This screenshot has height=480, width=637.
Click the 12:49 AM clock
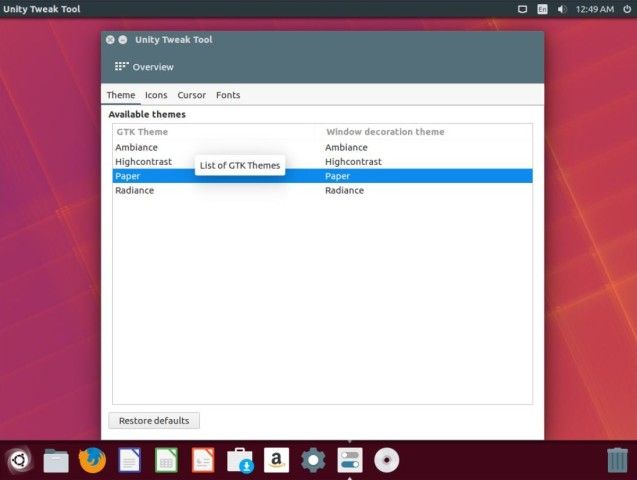pos(595,9)
